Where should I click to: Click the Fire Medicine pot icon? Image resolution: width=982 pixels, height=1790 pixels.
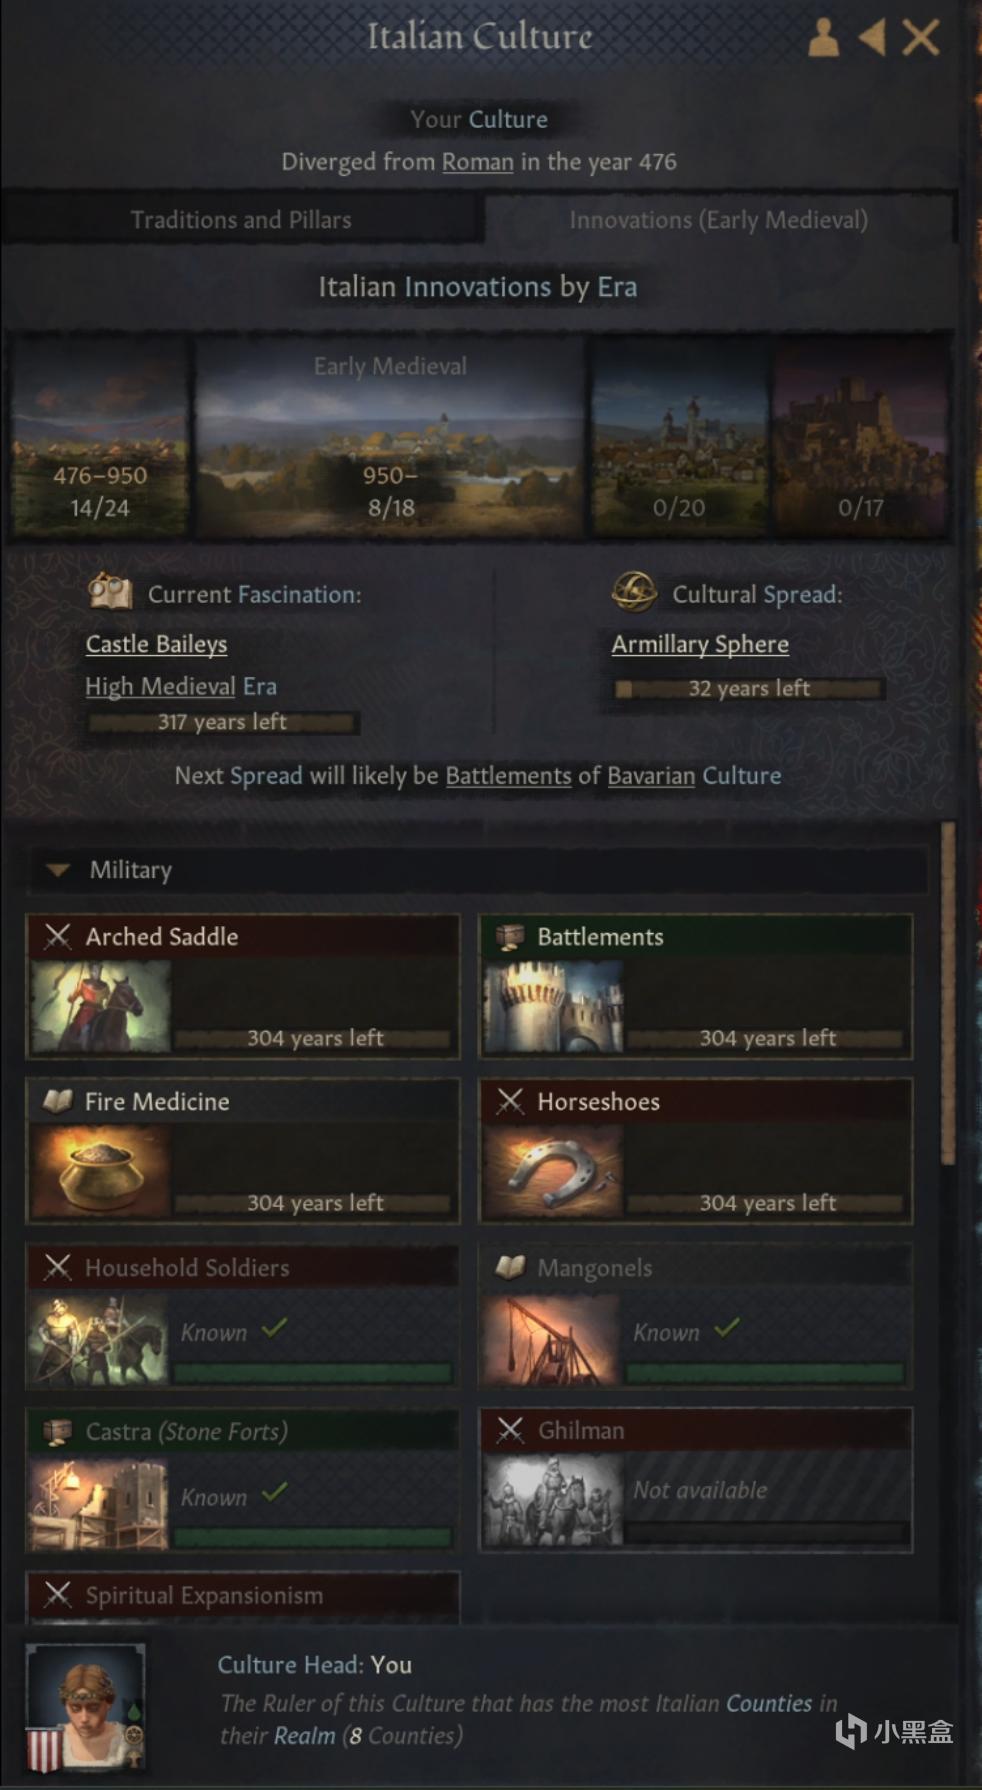coord(100,1171)
